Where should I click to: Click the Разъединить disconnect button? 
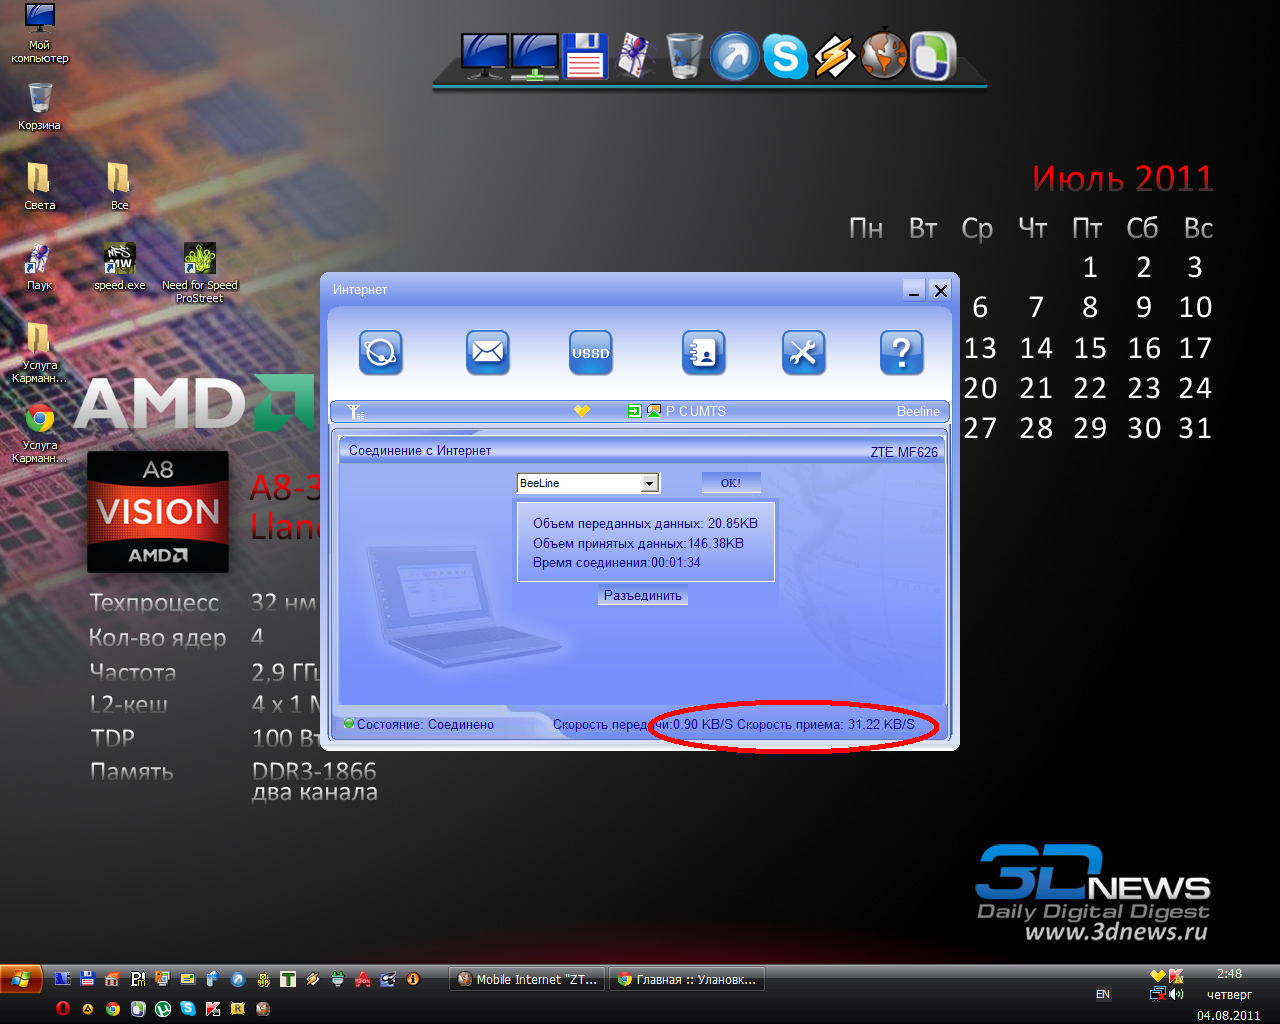pos(643,595)
